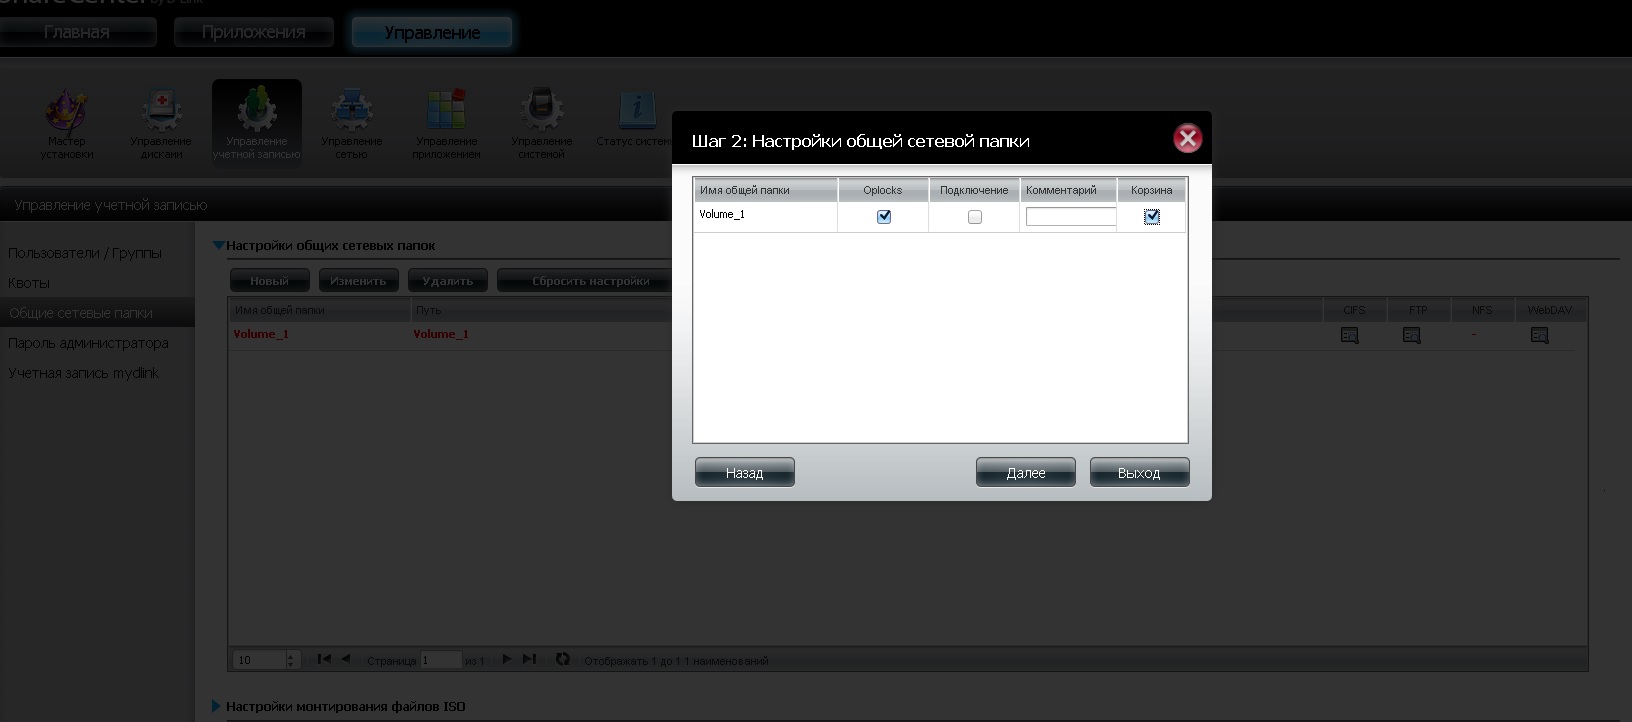Enable Подключение checkbox for Volume_1
Viewport: 1632px width, 722px height.
click(x=975, y=217)
